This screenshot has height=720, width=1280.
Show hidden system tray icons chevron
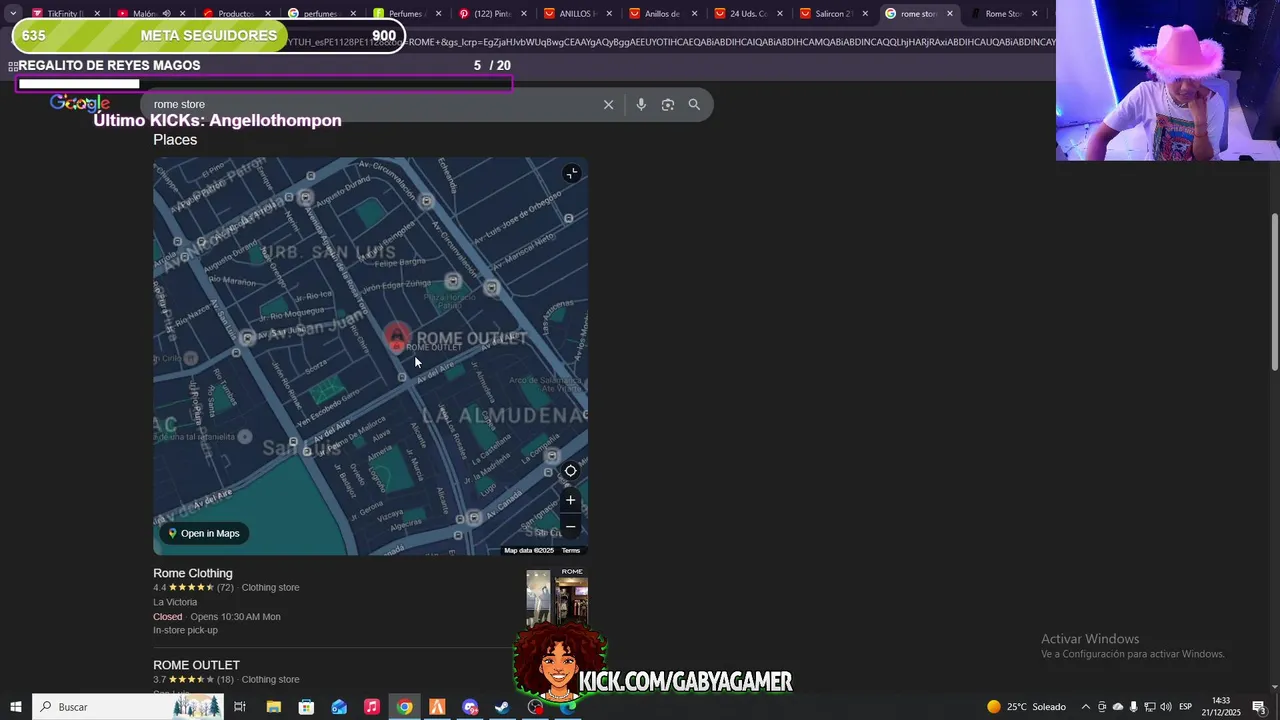[1085, 707]
